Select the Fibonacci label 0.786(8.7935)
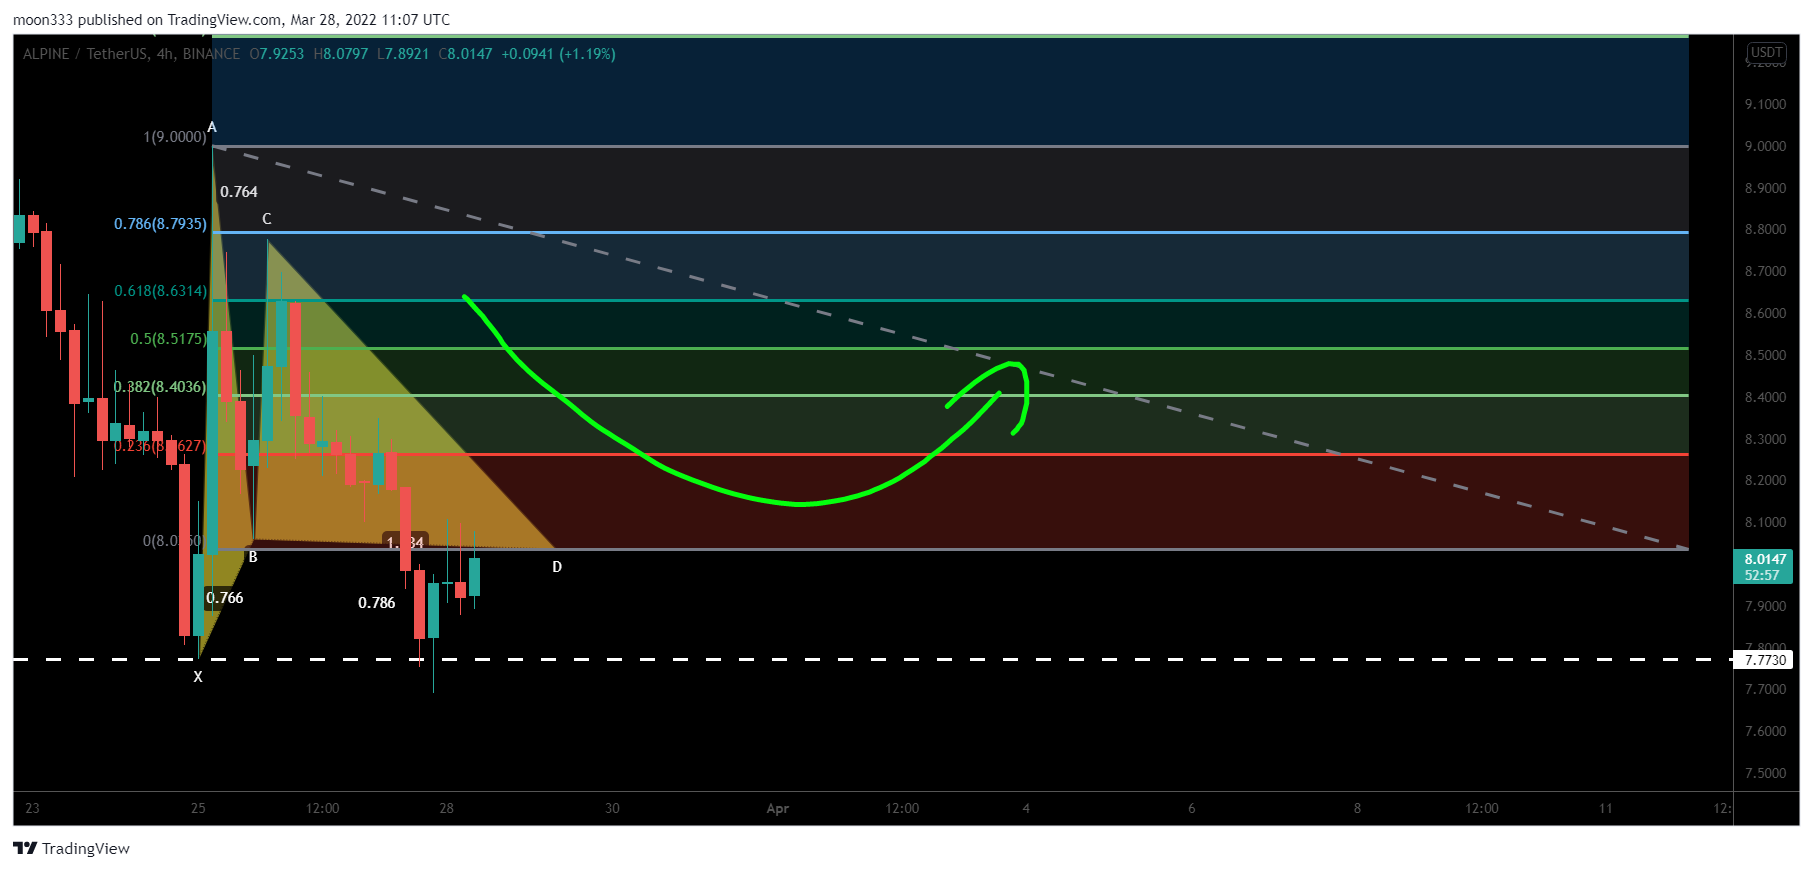Viewport: 1813px width, 870px height. coord(160,224)
